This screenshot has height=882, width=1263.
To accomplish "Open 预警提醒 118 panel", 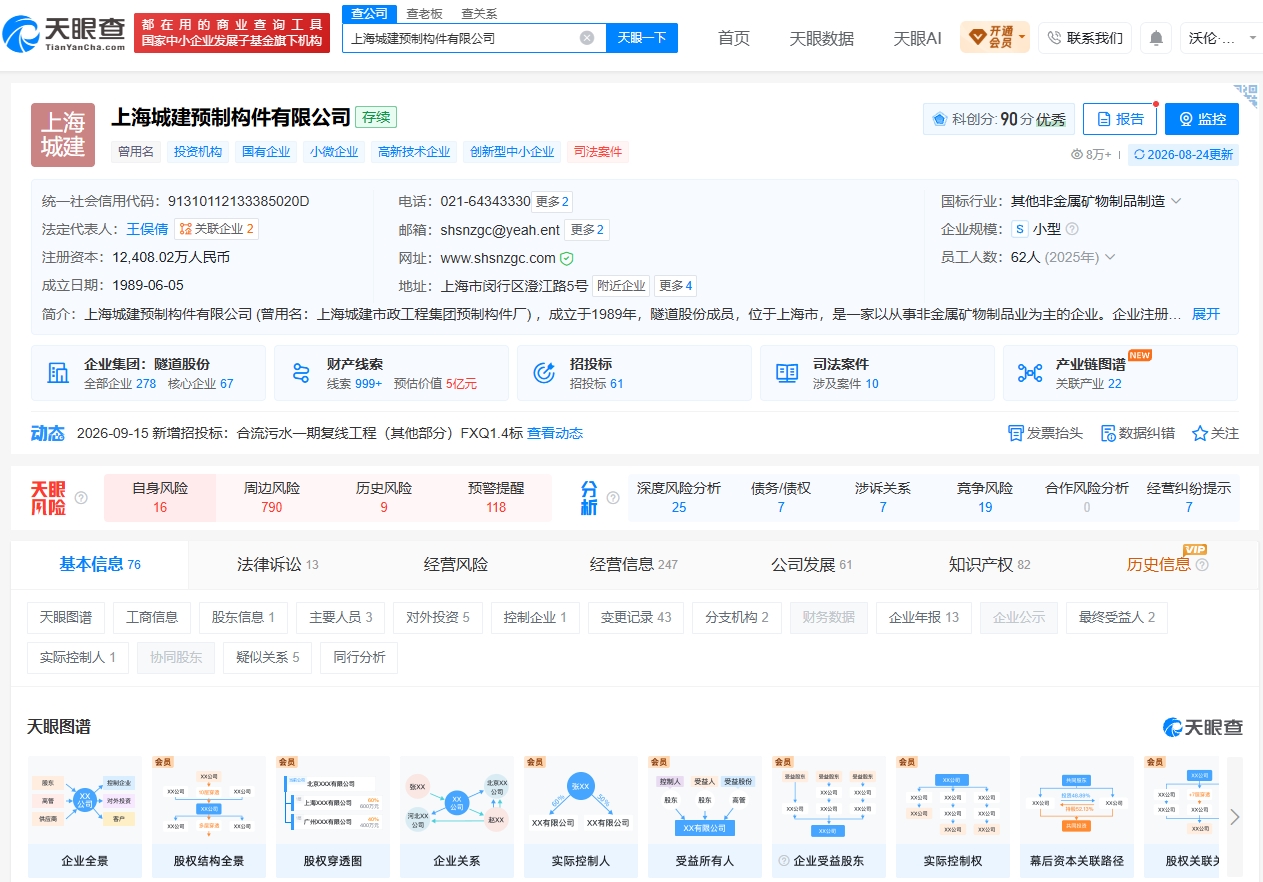I will coord(496,497).
